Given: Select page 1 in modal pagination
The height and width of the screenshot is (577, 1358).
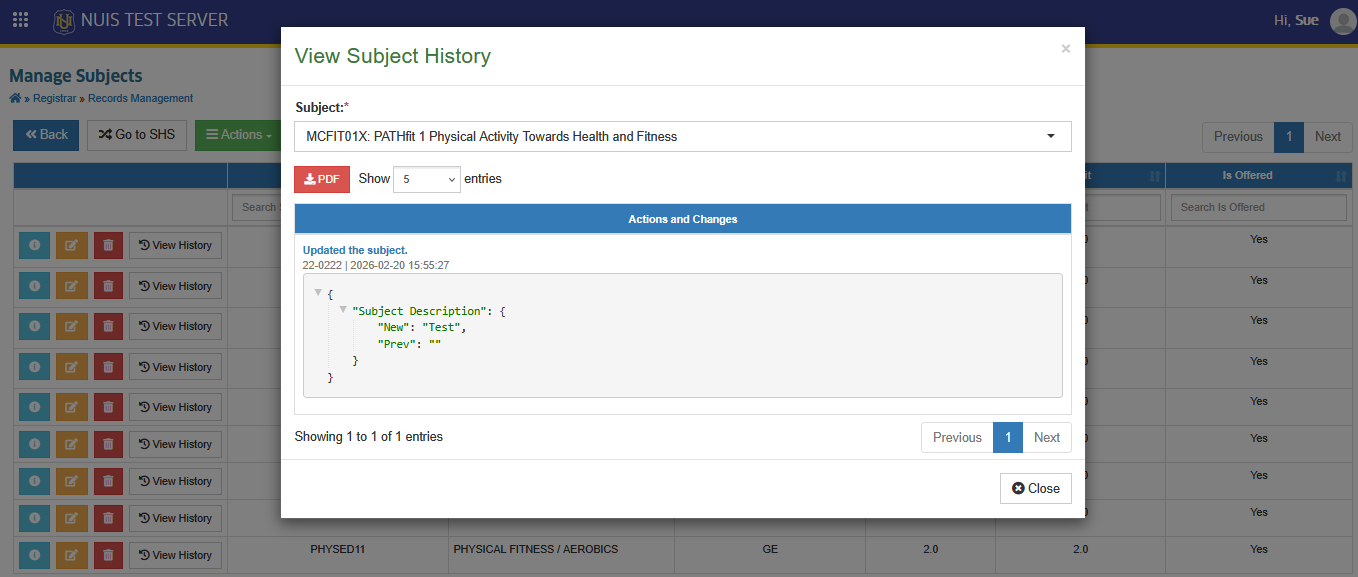Looking at the screenshot, I should (x=1008, y=437).
